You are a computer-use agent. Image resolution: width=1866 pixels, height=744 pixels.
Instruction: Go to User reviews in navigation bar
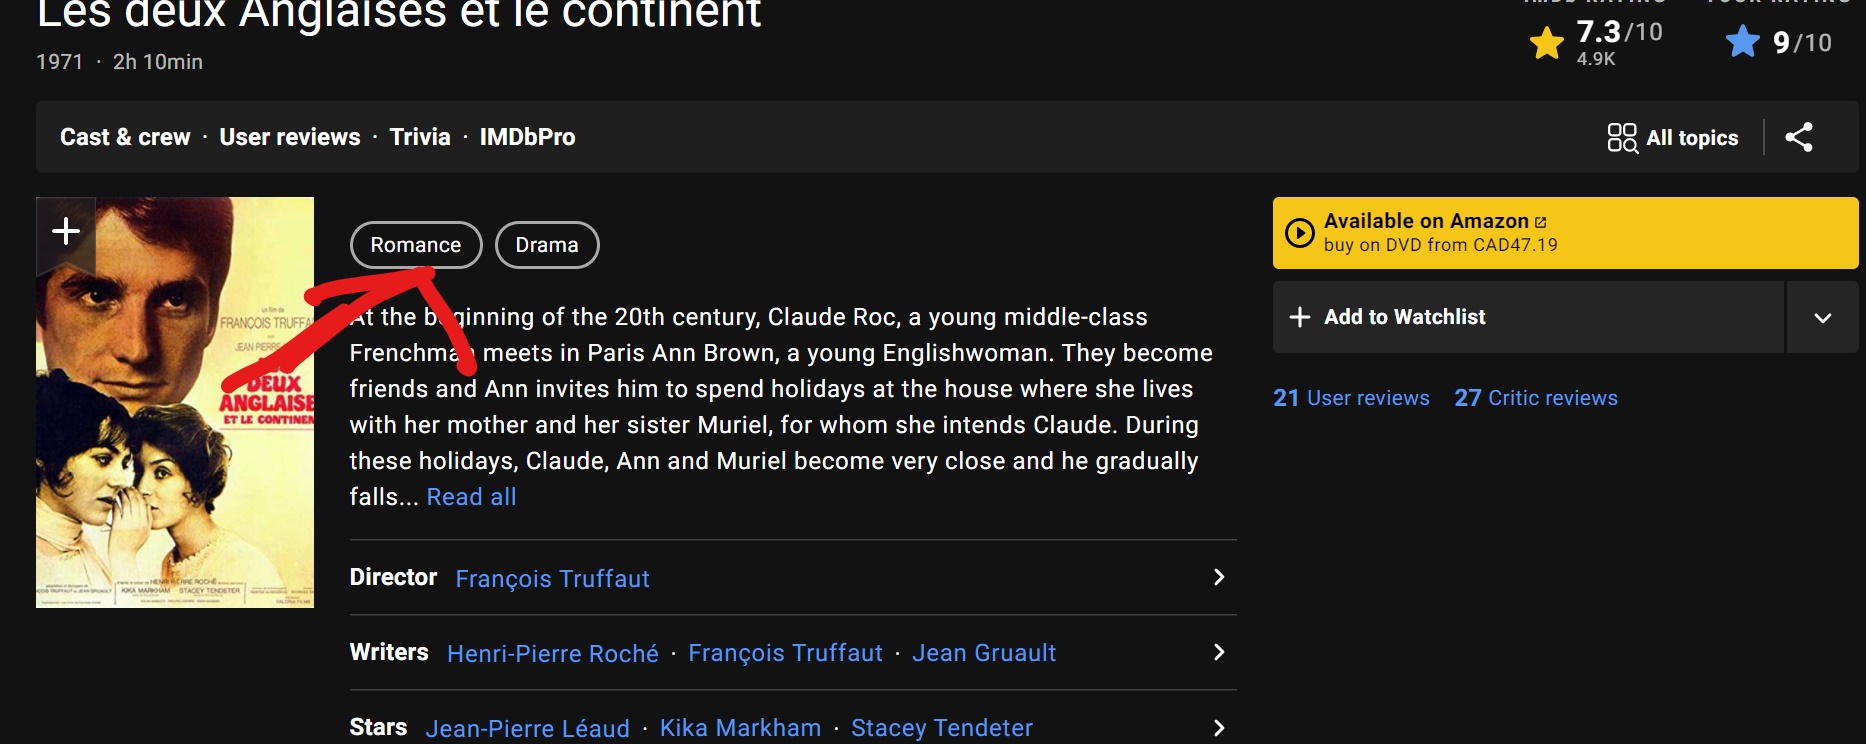(x=290, y=137)
